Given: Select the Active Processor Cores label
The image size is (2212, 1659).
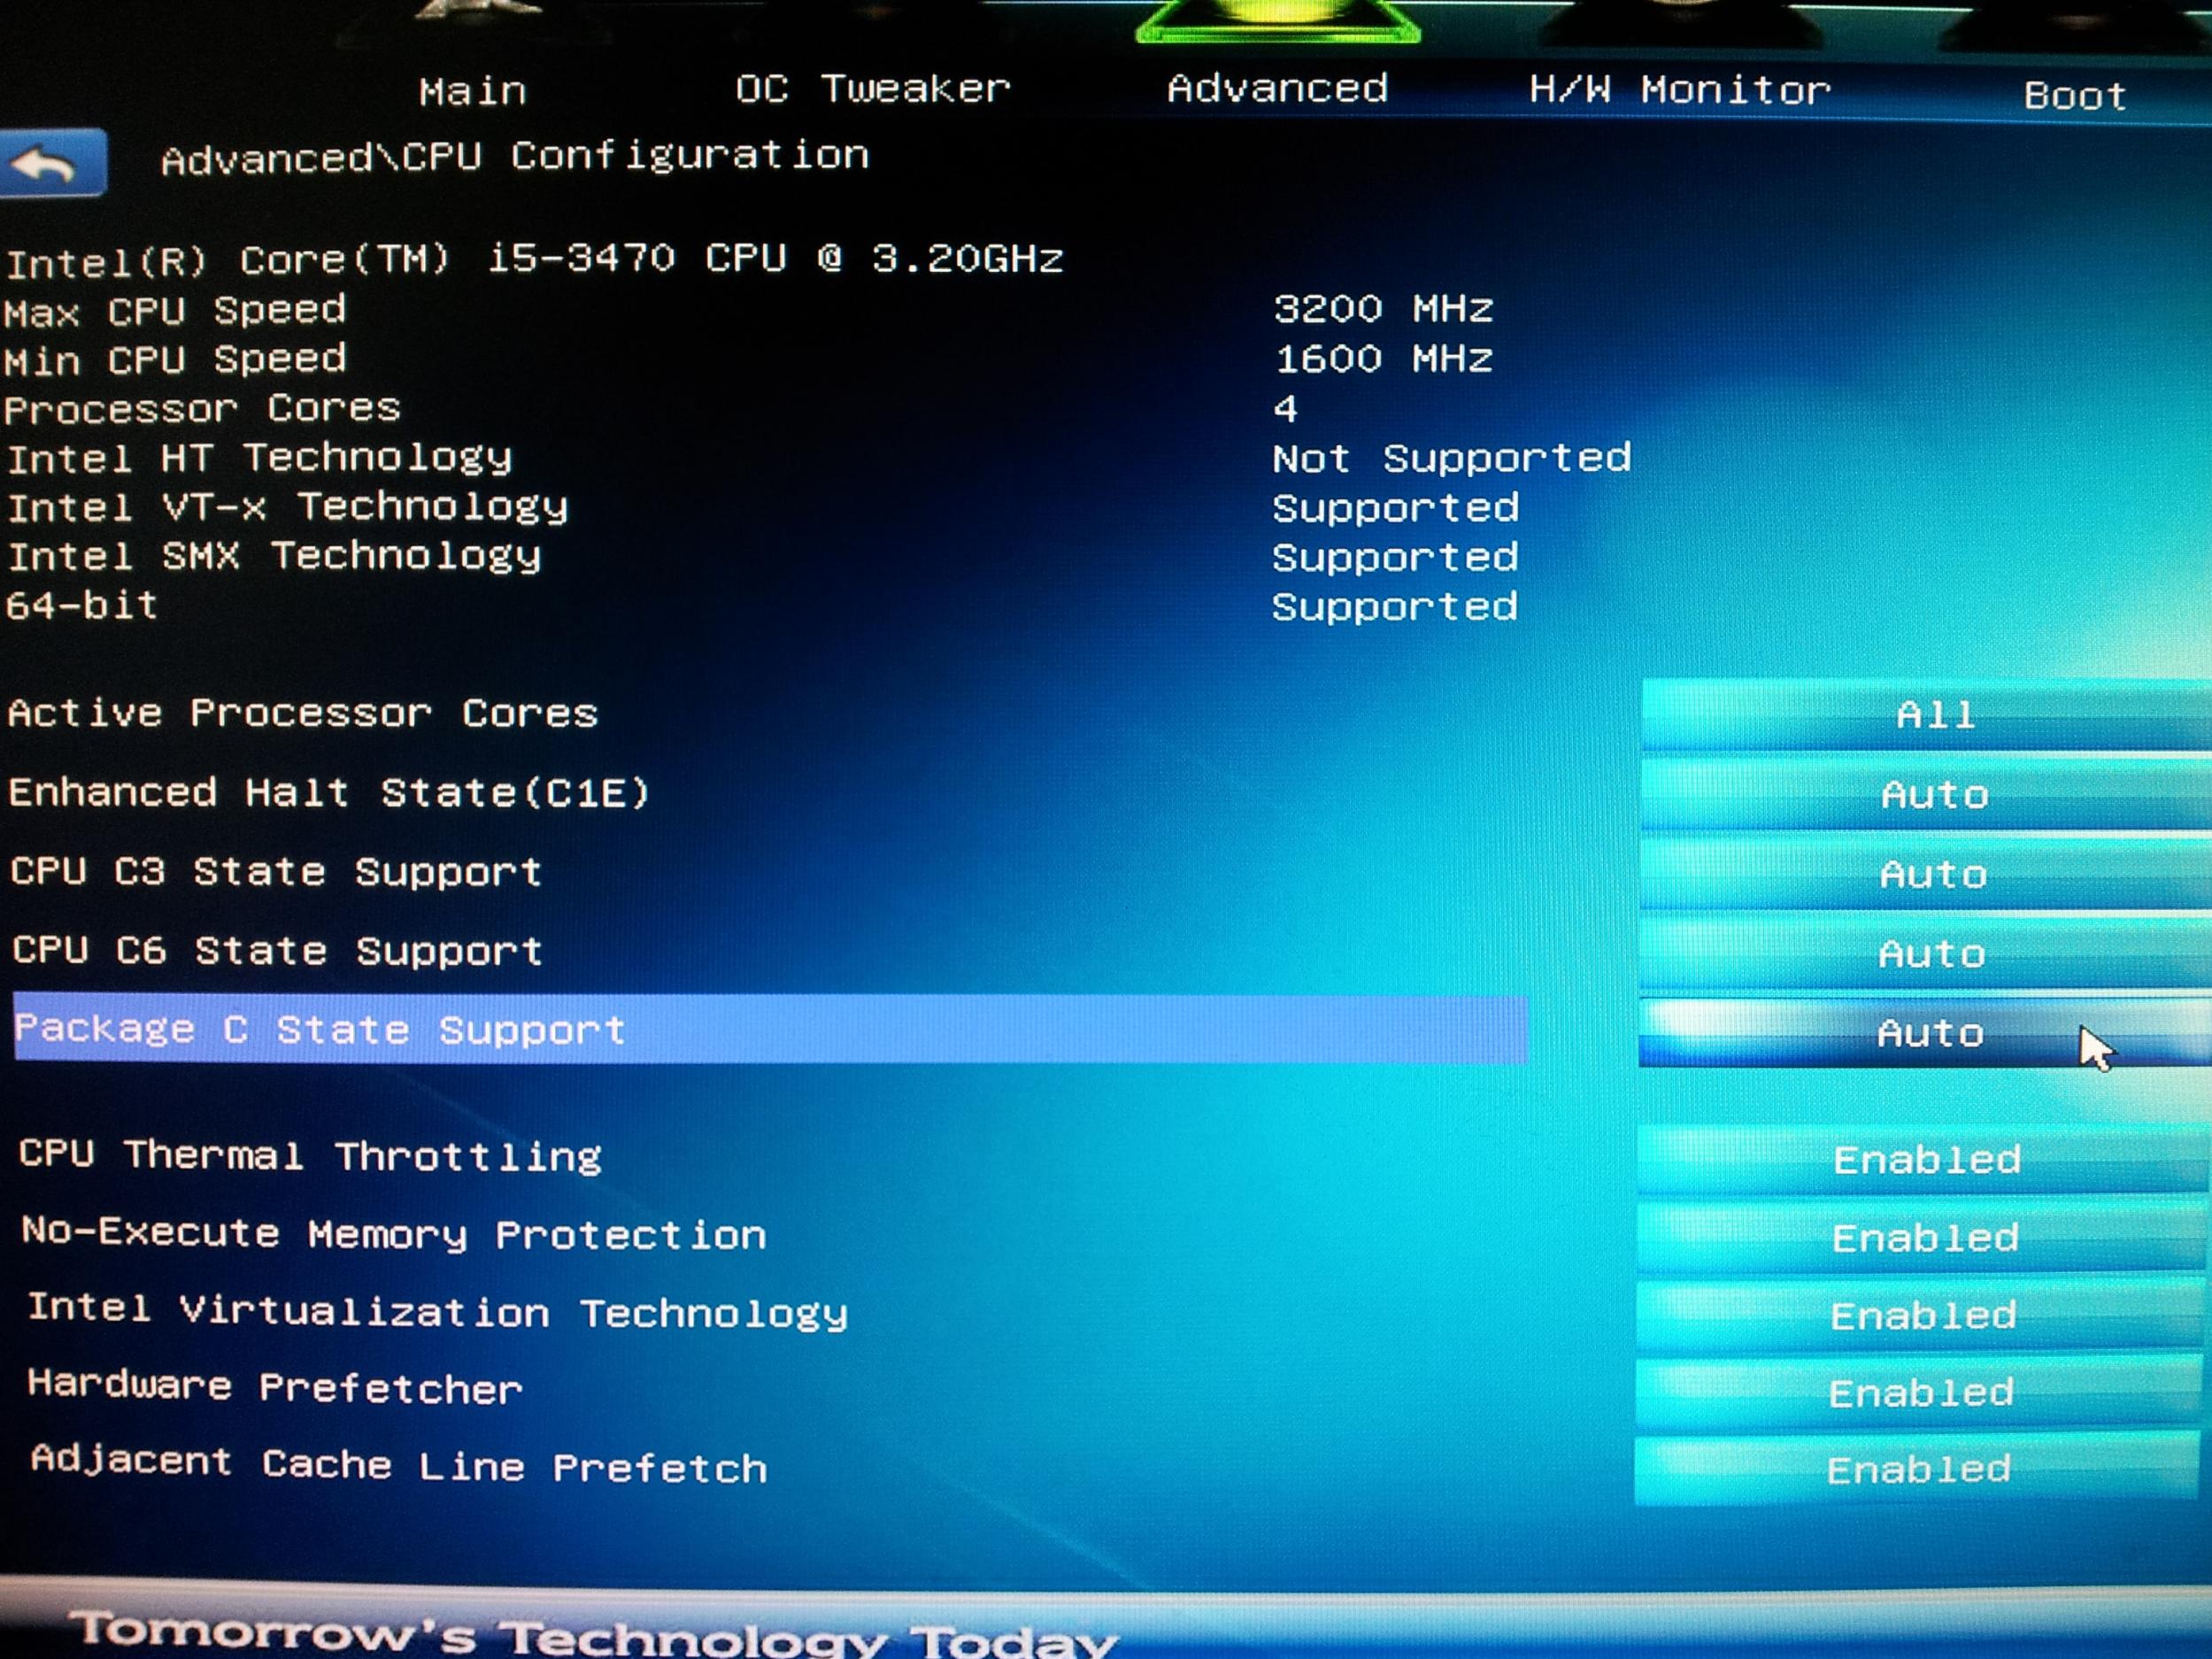Looking at the screenshot, I should (x=302, y=714).
